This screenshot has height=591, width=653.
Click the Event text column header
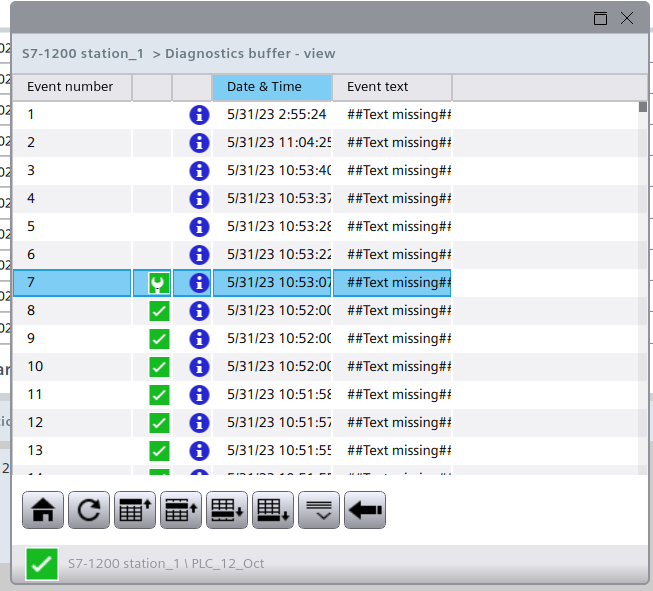392,87
